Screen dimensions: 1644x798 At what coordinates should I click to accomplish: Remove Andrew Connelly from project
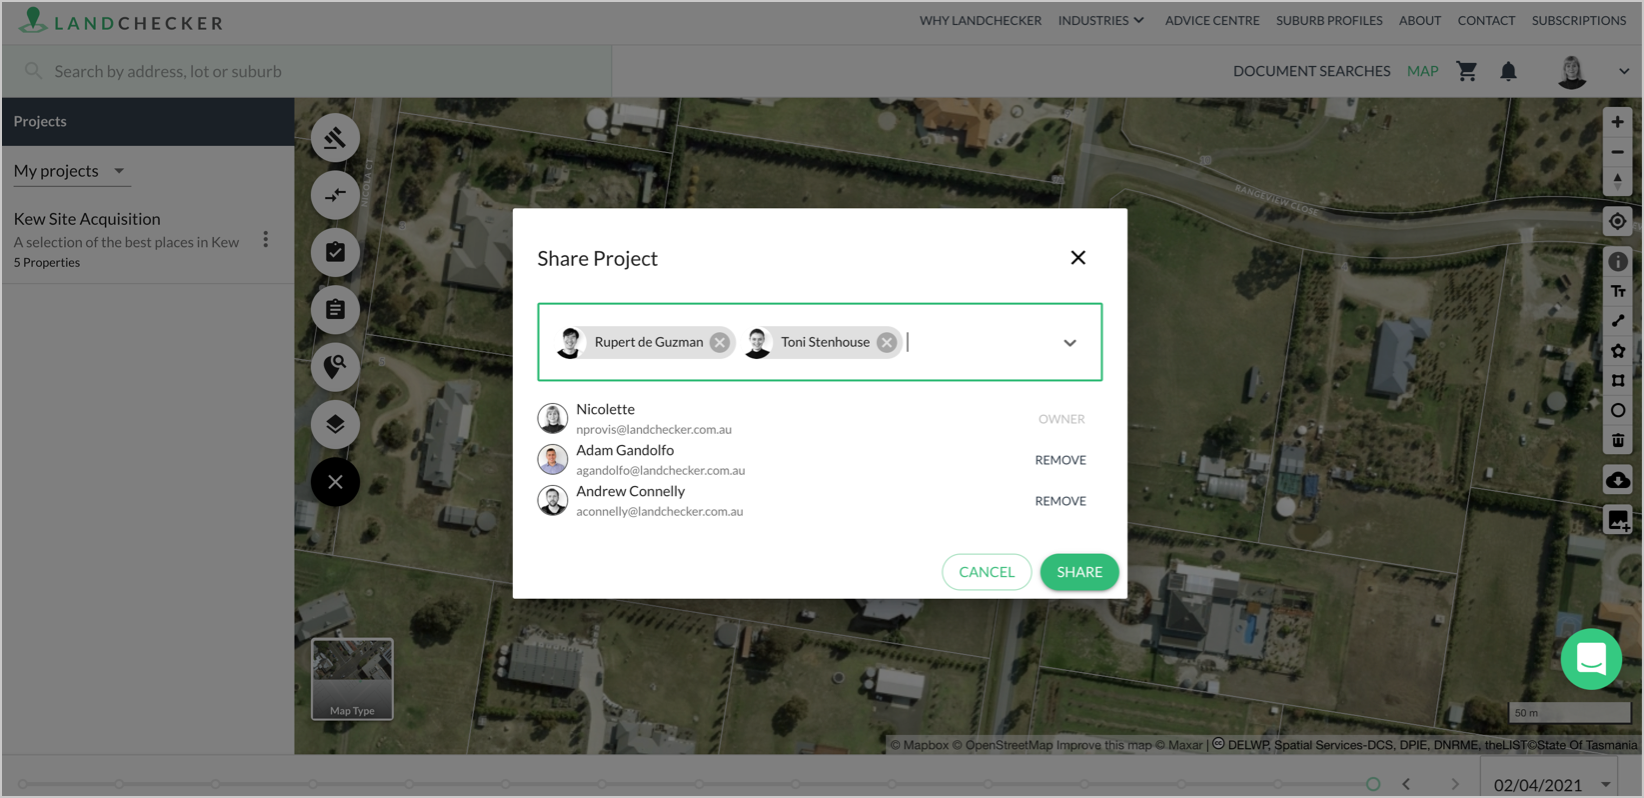click(x=1060, y=501)
